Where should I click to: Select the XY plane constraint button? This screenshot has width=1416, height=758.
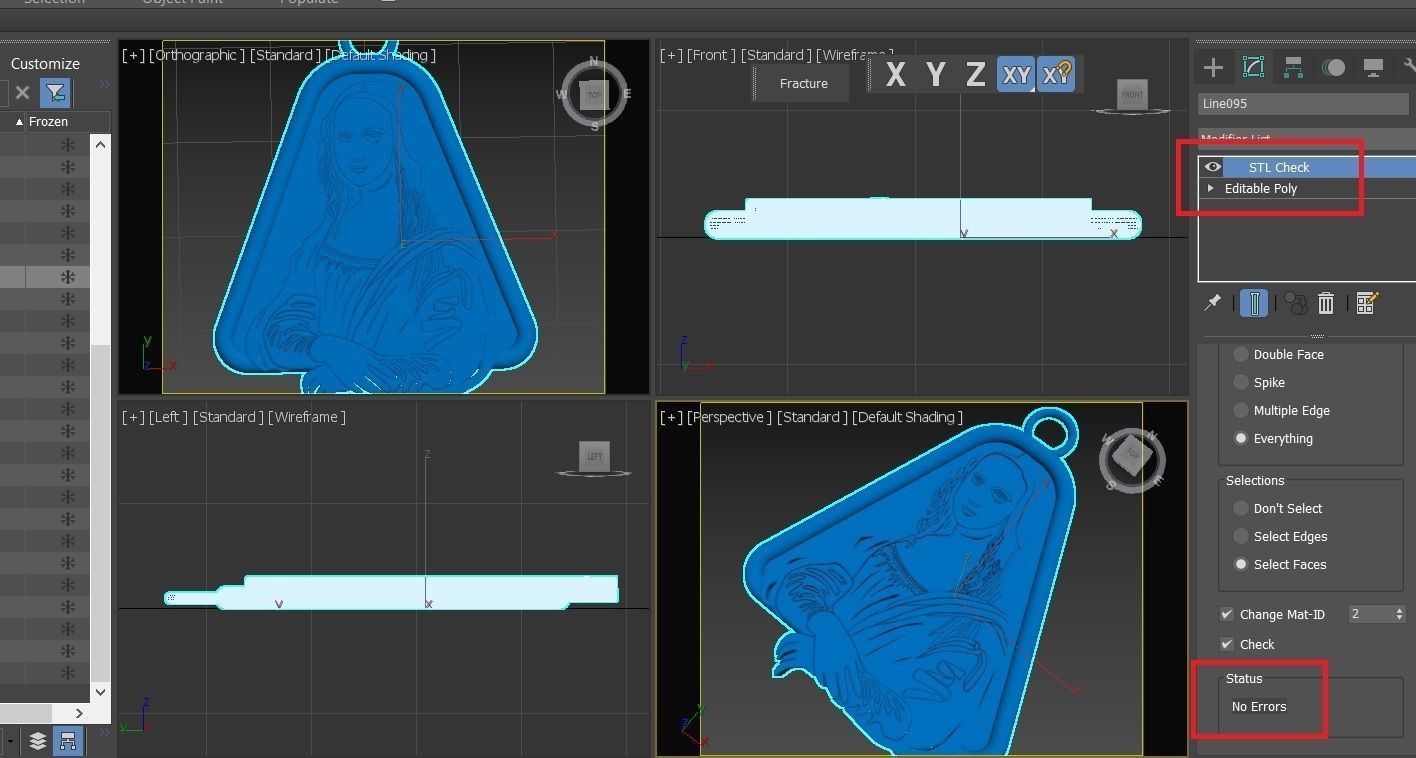click(1016, 75)
